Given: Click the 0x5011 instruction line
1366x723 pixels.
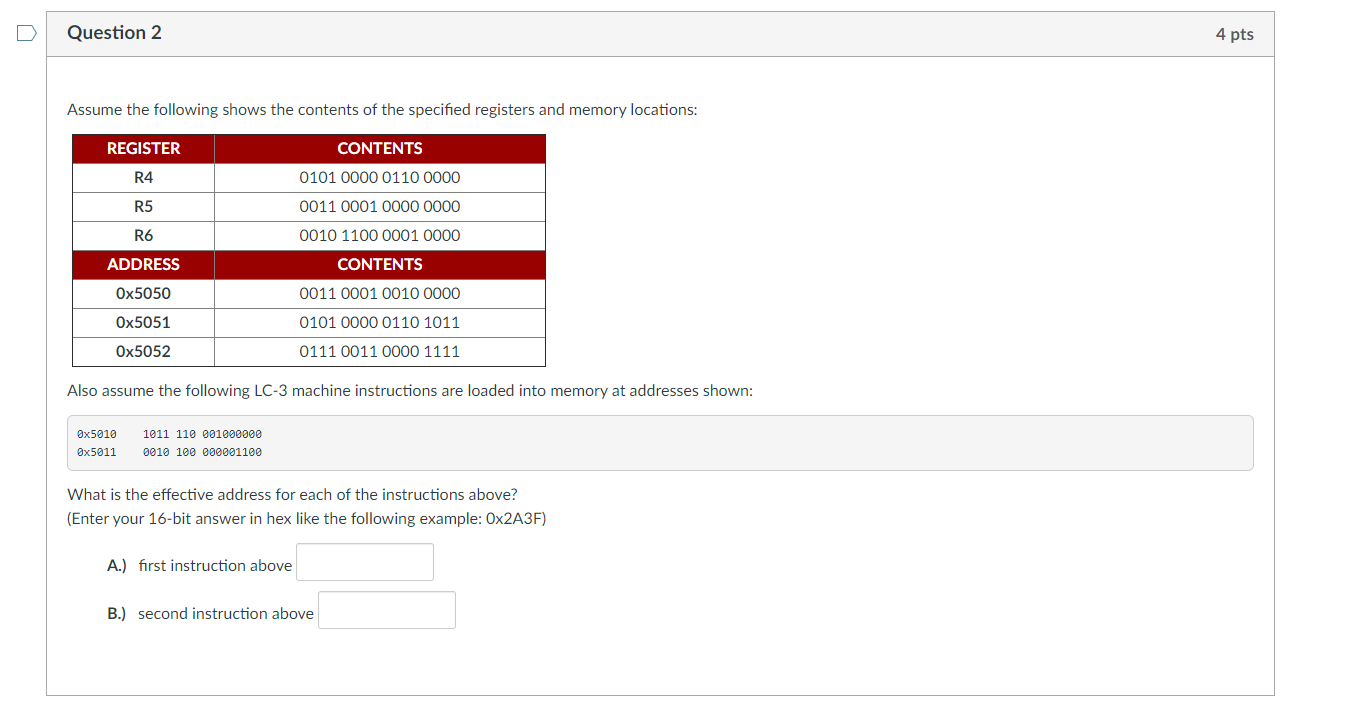Looking at the screenshot, I should 170,452.
